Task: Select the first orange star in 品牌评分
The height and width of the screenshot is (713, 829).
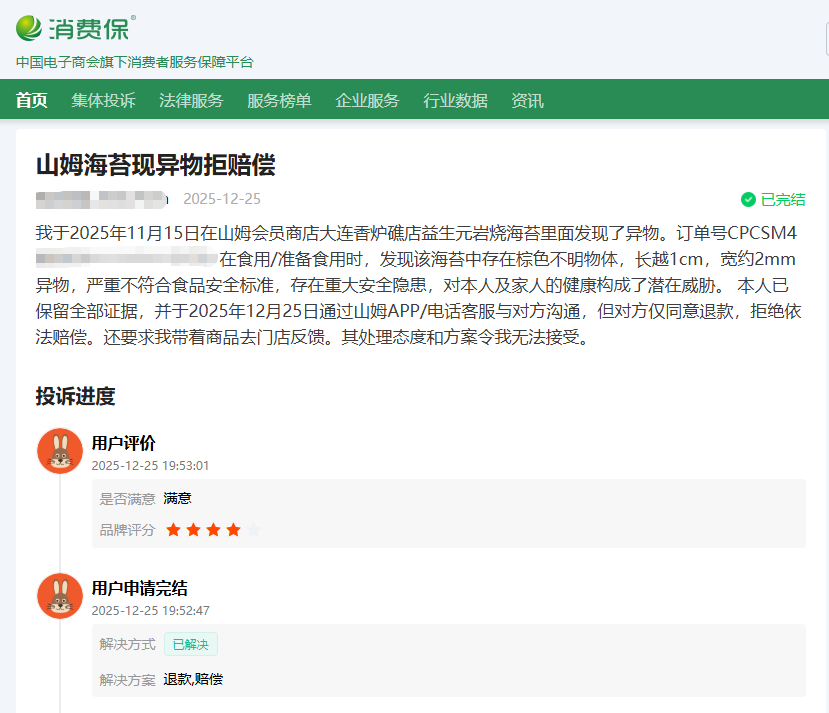Action: (174, 530)
